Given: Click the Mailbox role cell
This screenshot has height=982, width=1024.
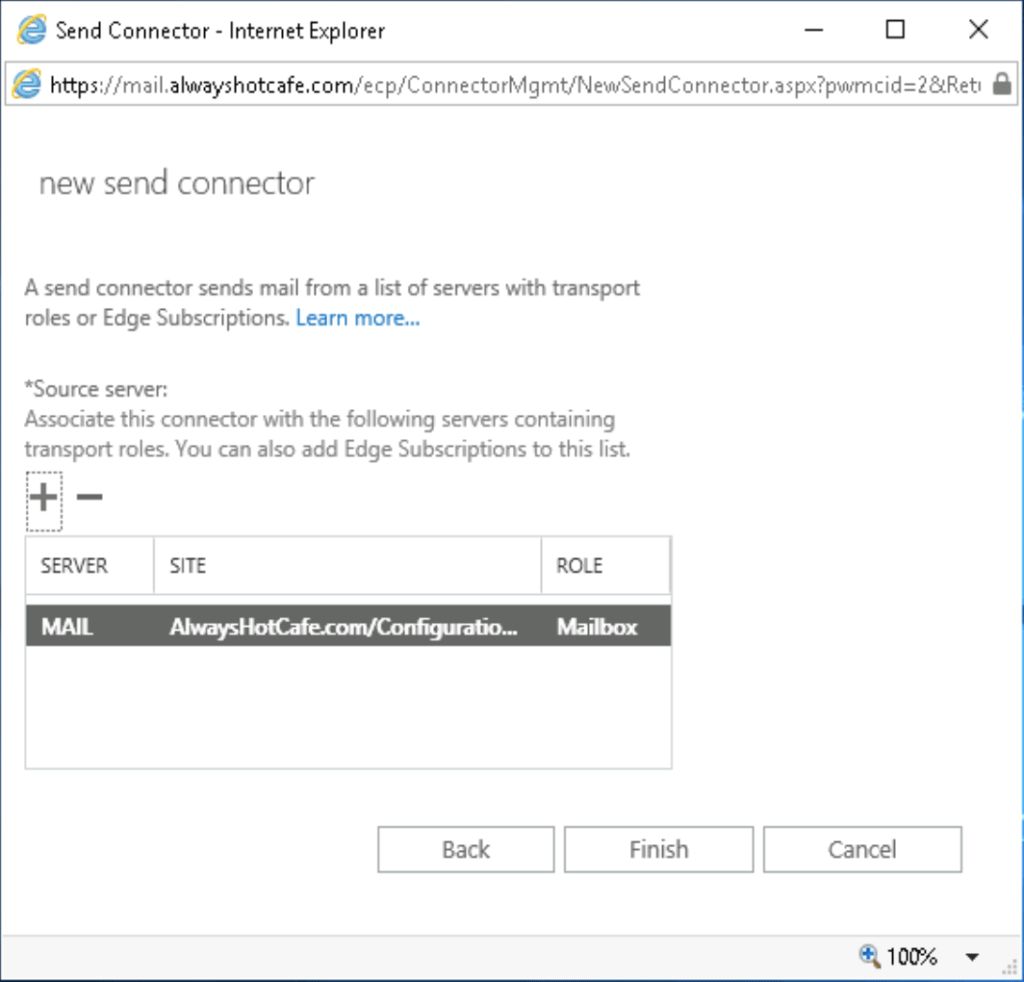Looking at the screenshot, I should point(597,627).
